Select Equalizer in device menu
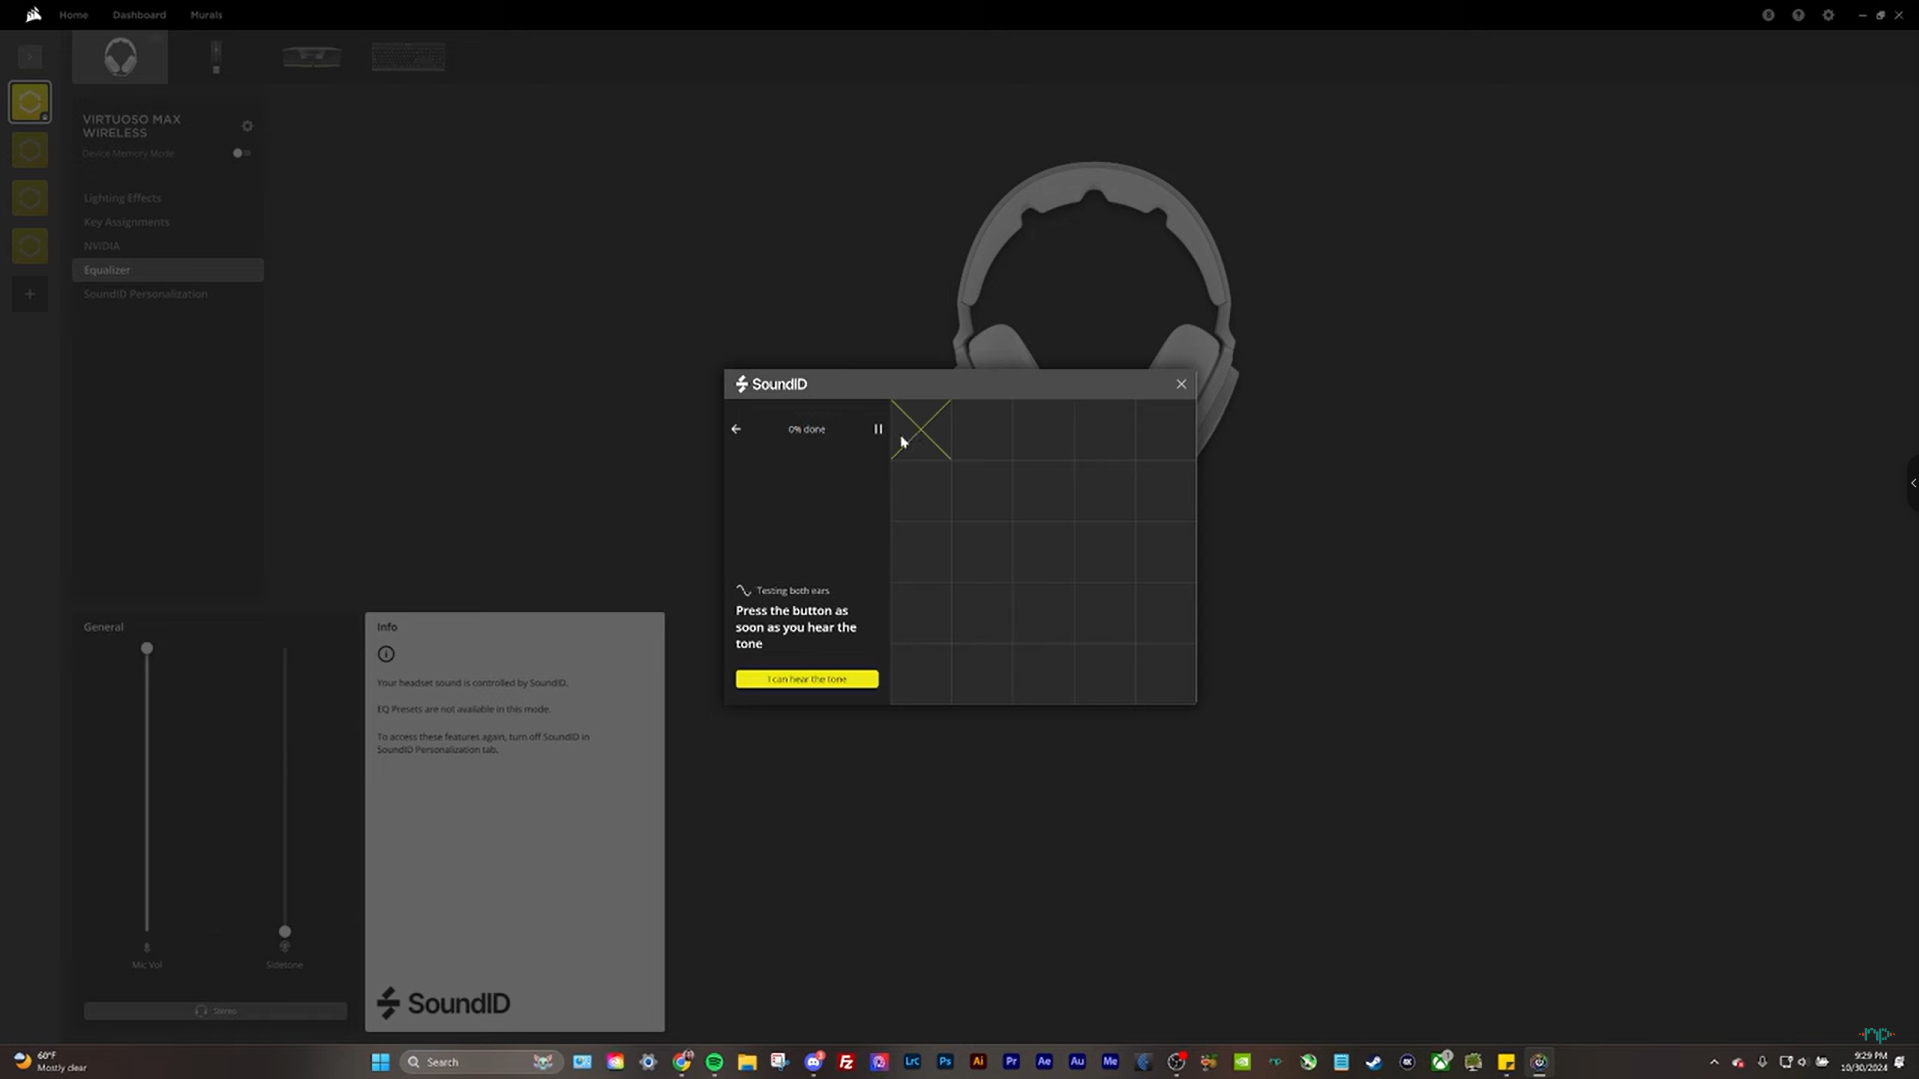Screen dimensions: 1919x1079 [168, 270]
